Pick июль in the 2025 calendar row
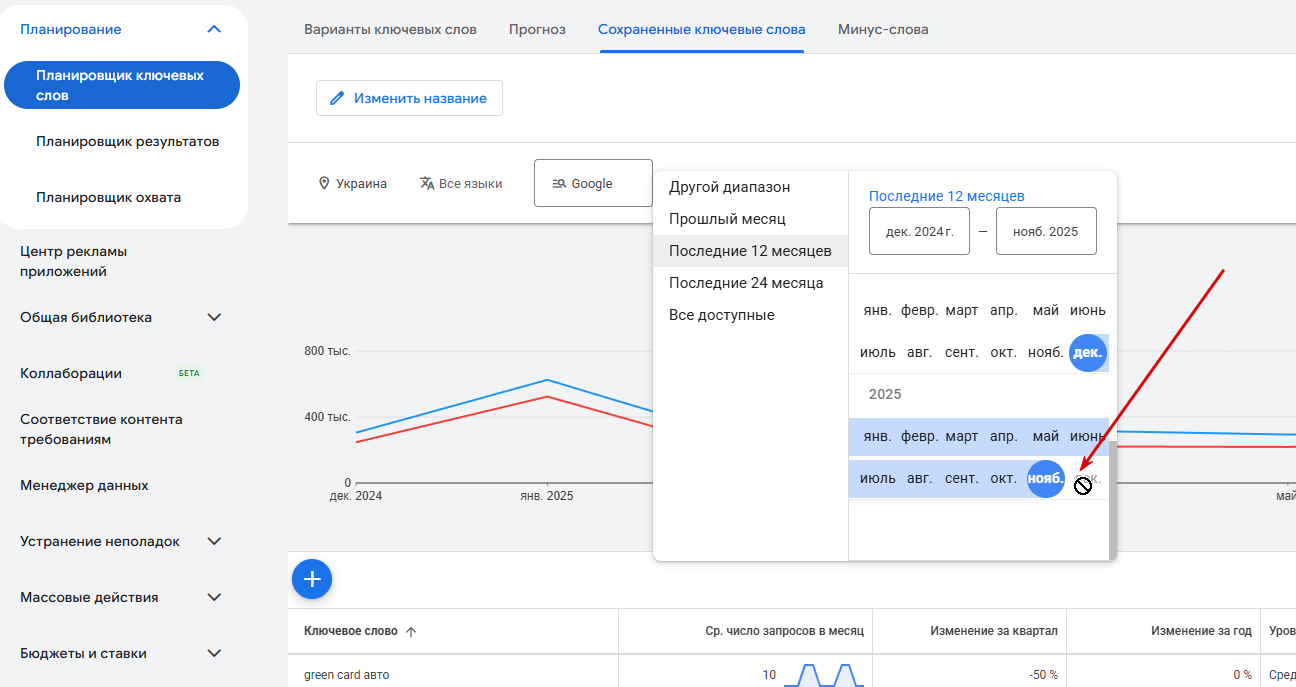The width and height of the screenshot is (1296, 687). [x=878, y=479]
